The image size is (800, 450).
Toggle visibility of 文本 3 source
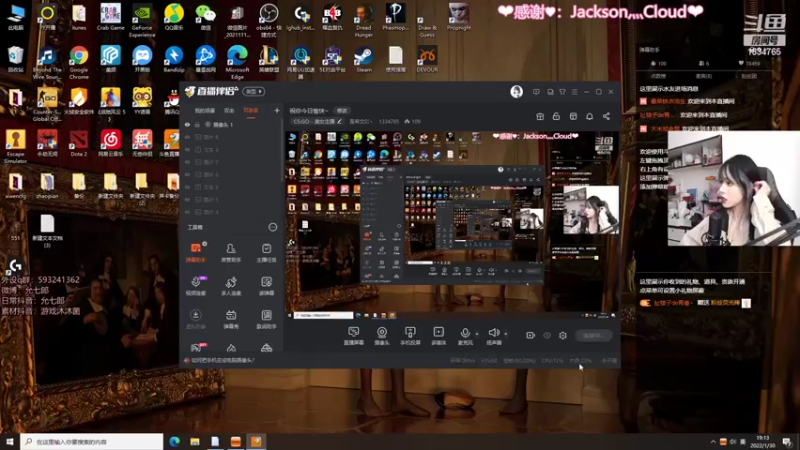(x=187, y=187)
